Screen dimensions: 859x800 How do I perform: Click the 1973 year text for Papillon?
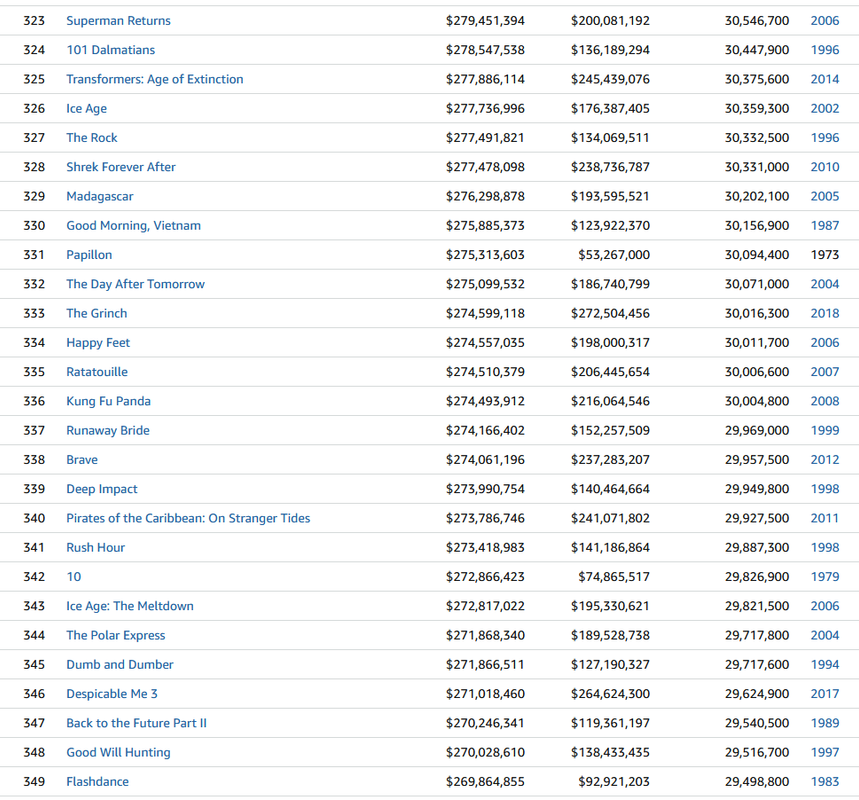click(824, 255)
